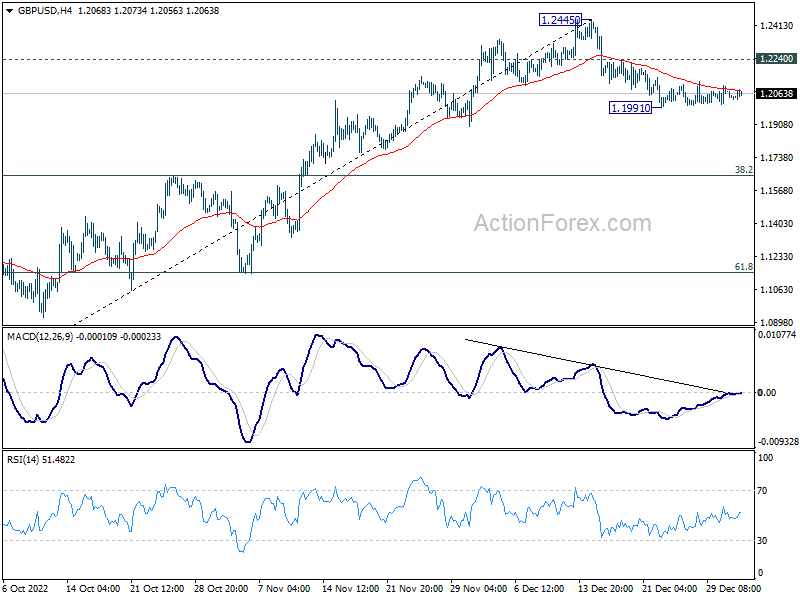Click the 1.22400 horizontal level price tag
This screenshot has height=600, width=800.
(777, 59)
